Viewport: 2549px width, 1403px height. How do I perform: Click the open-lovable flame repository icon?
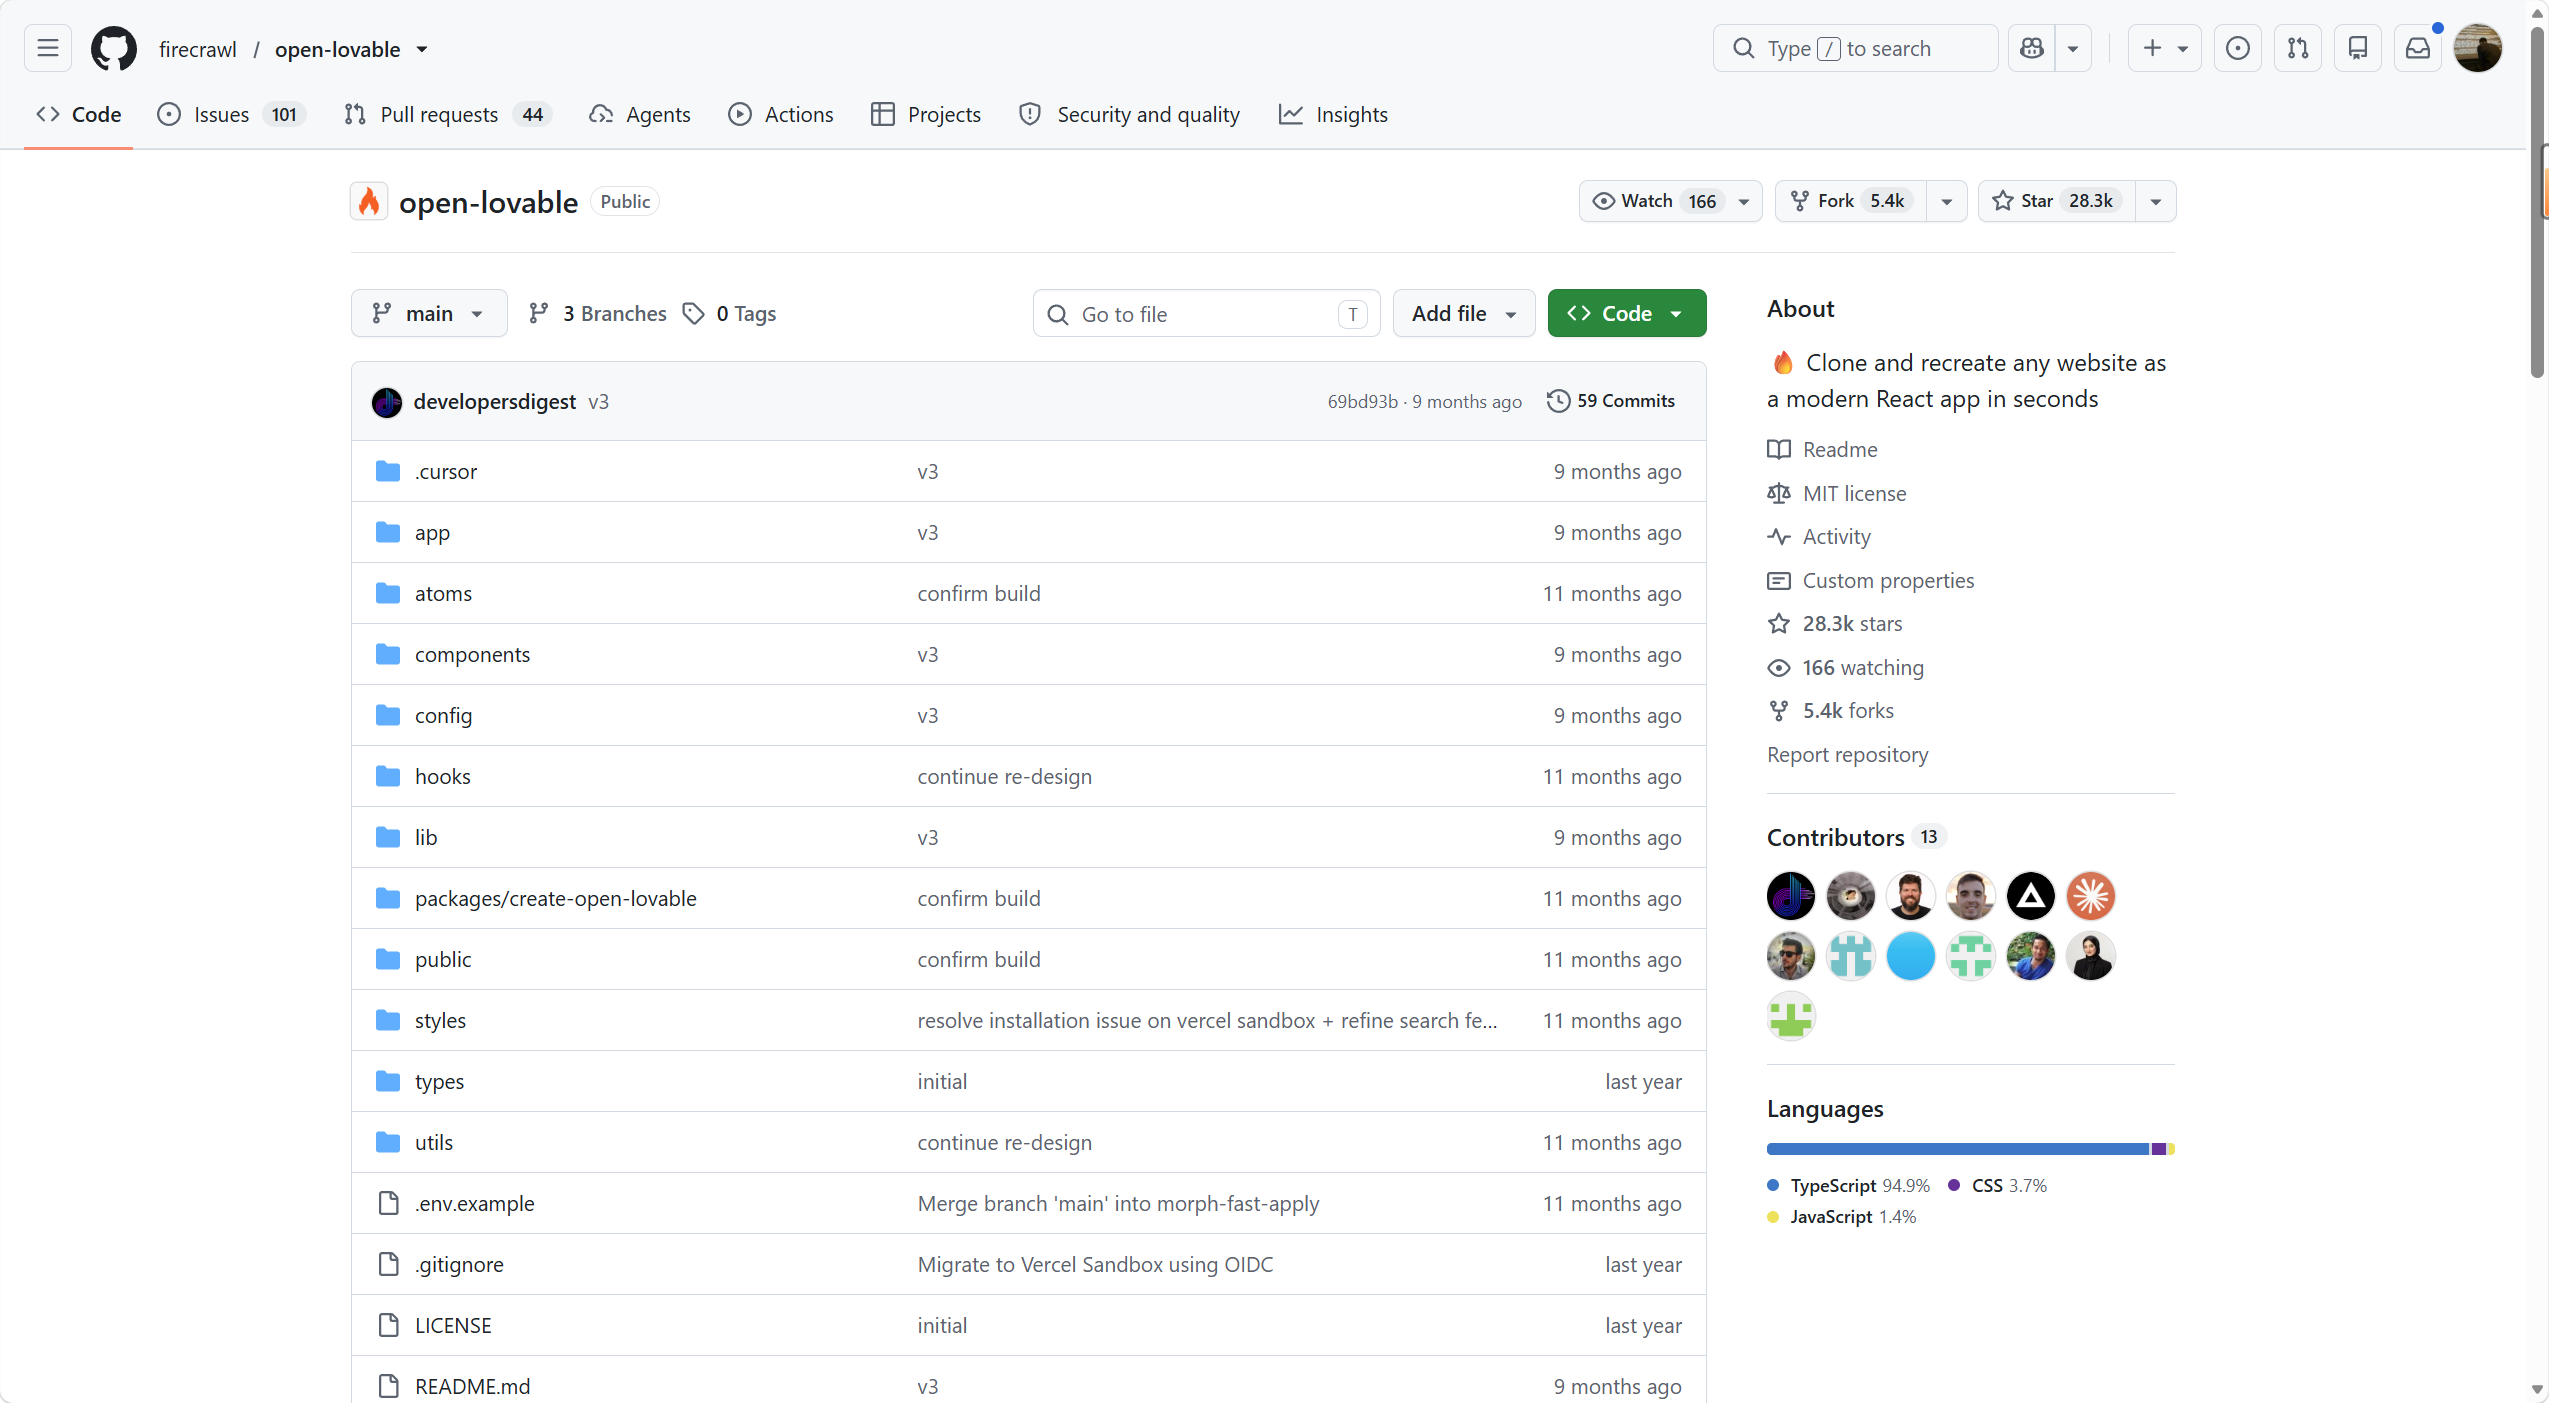(x=369, y=202)
